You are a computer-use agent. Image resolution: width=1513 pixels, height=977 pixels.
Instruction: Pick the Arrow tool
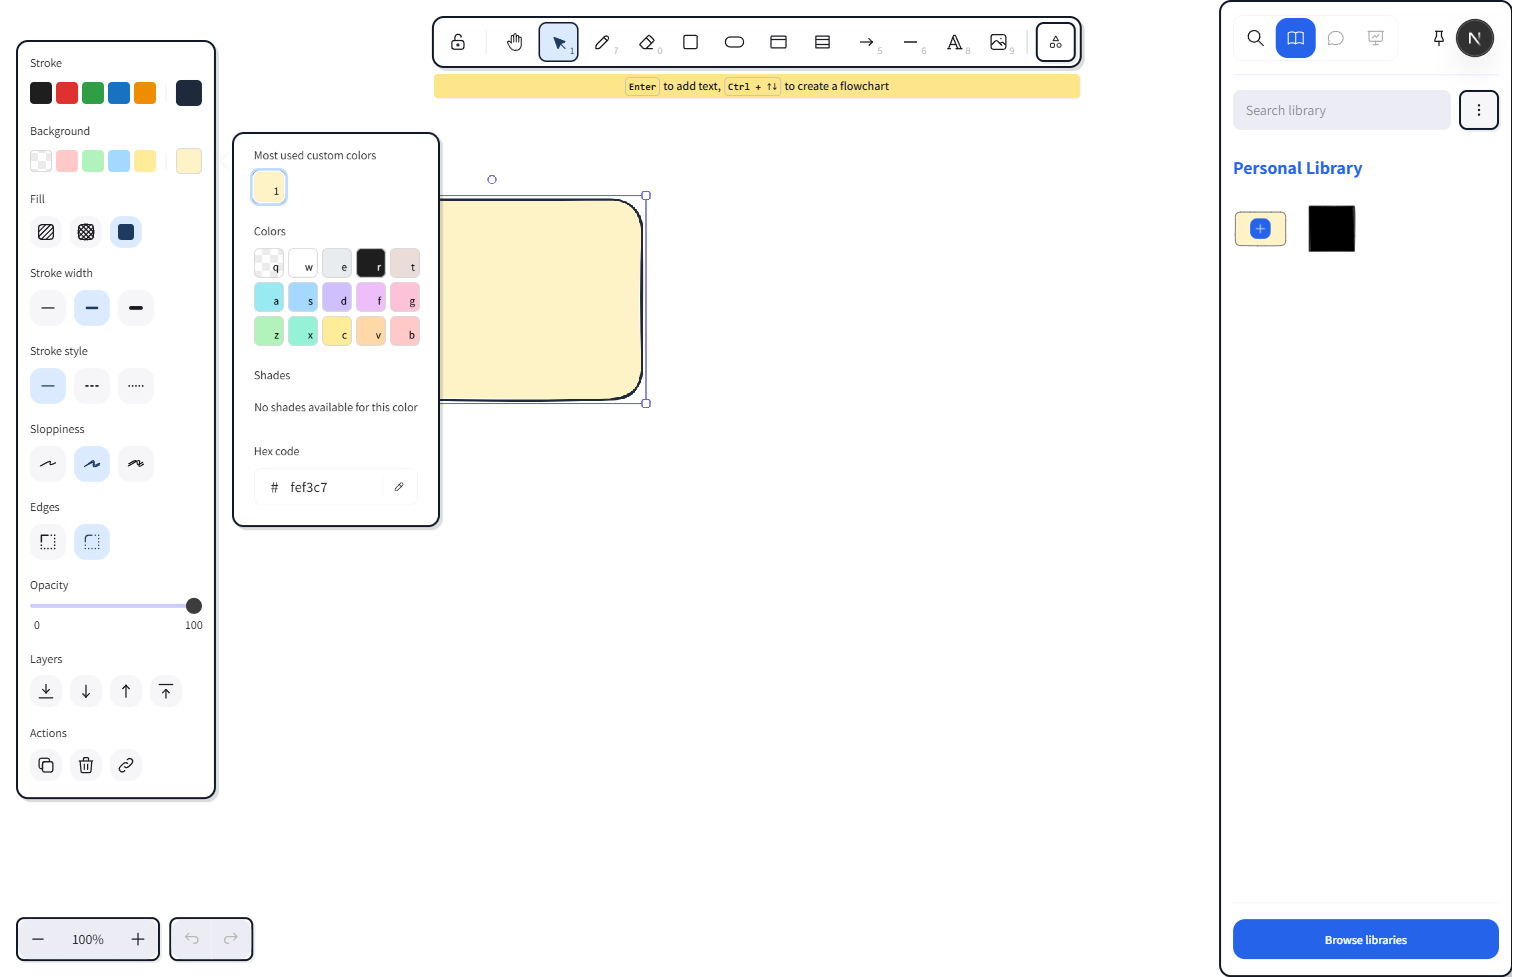[x=866, y=42]
